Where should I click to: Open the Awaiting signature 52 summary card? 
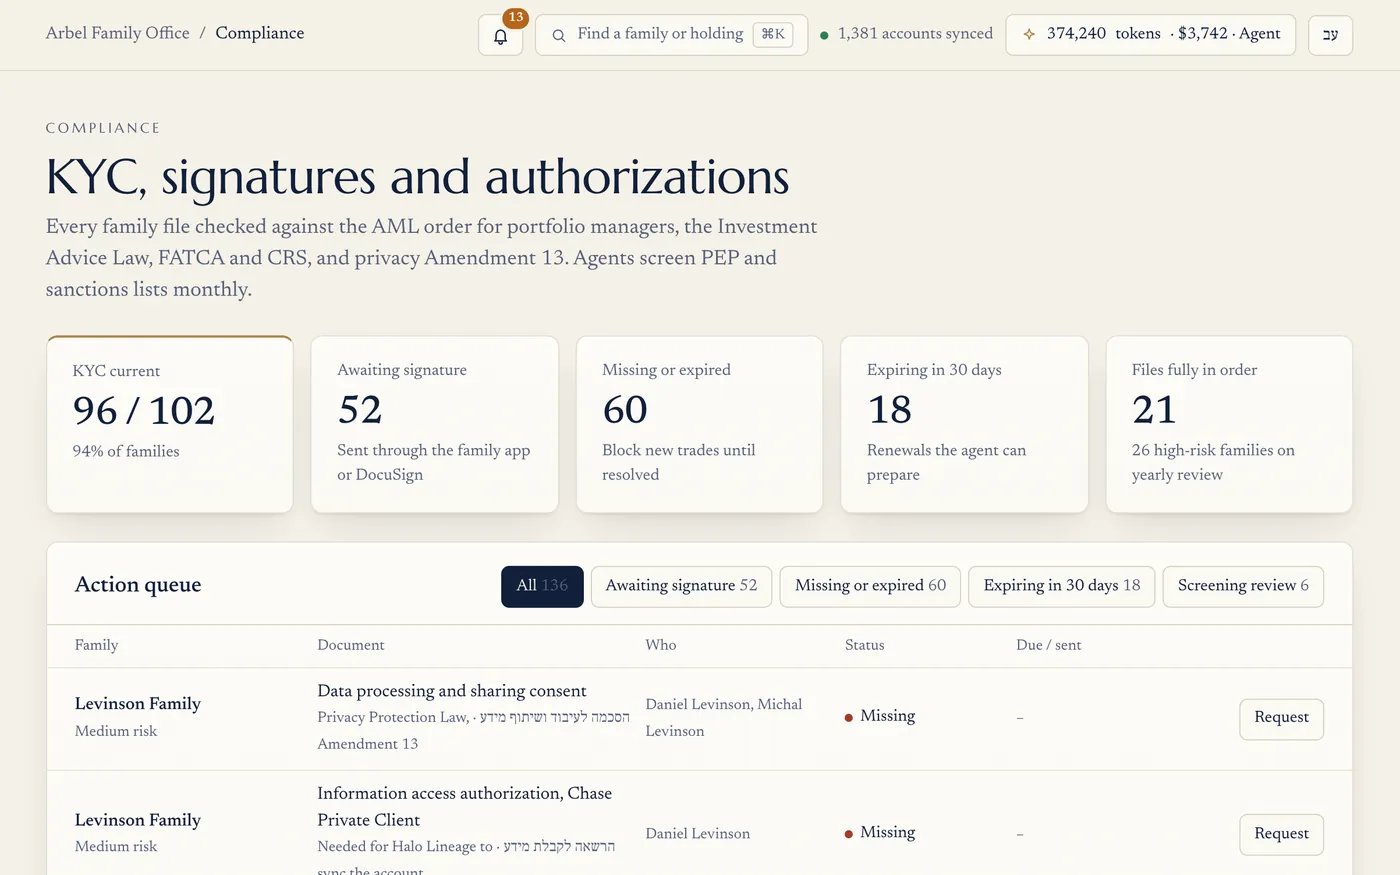tap(435, 424)
